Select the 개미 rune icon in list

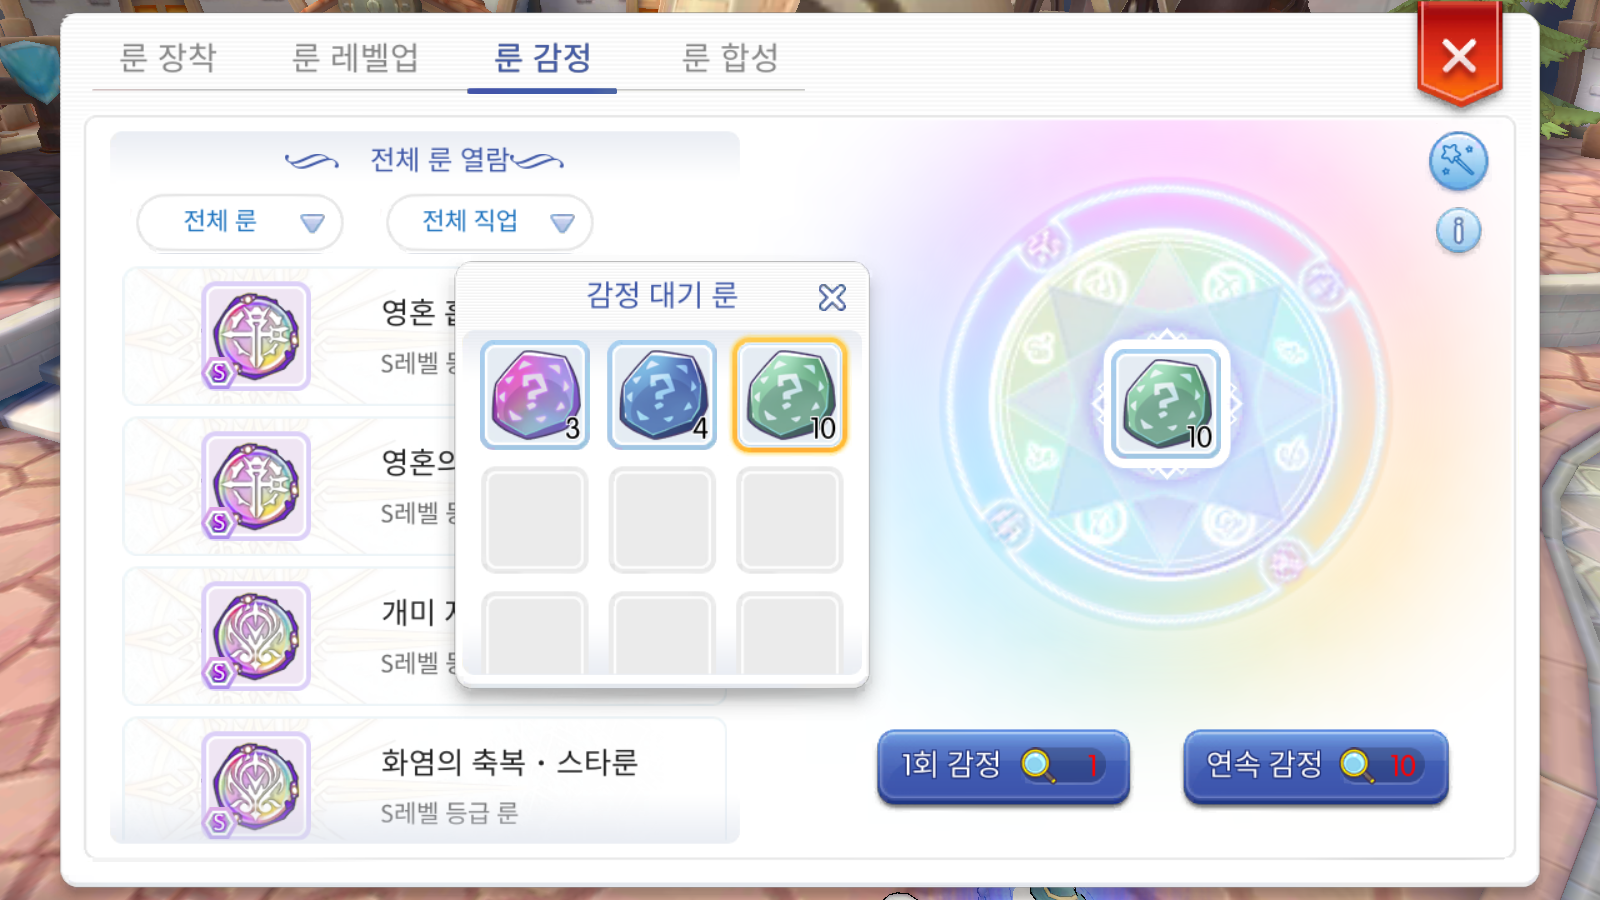(256, 636)
